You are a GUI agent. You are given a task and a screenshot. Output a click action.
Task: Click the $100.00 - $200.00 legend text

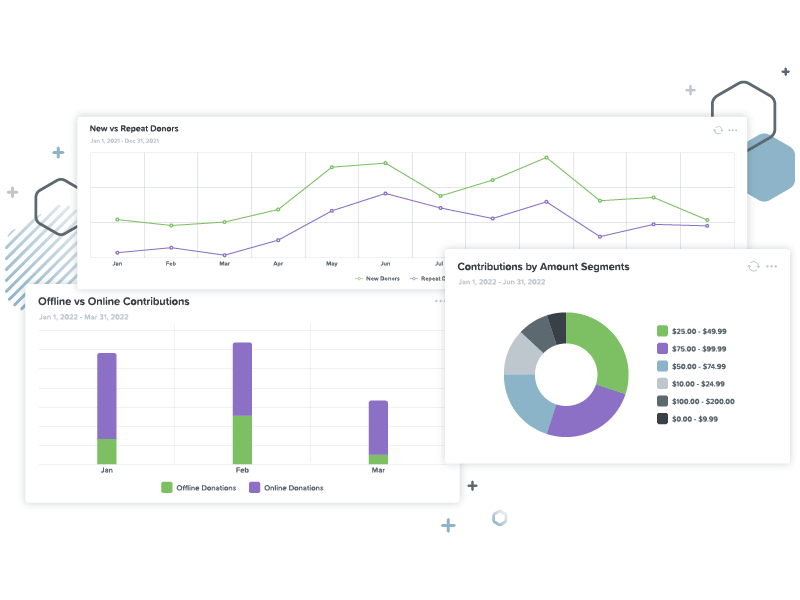tap(703, 402)
